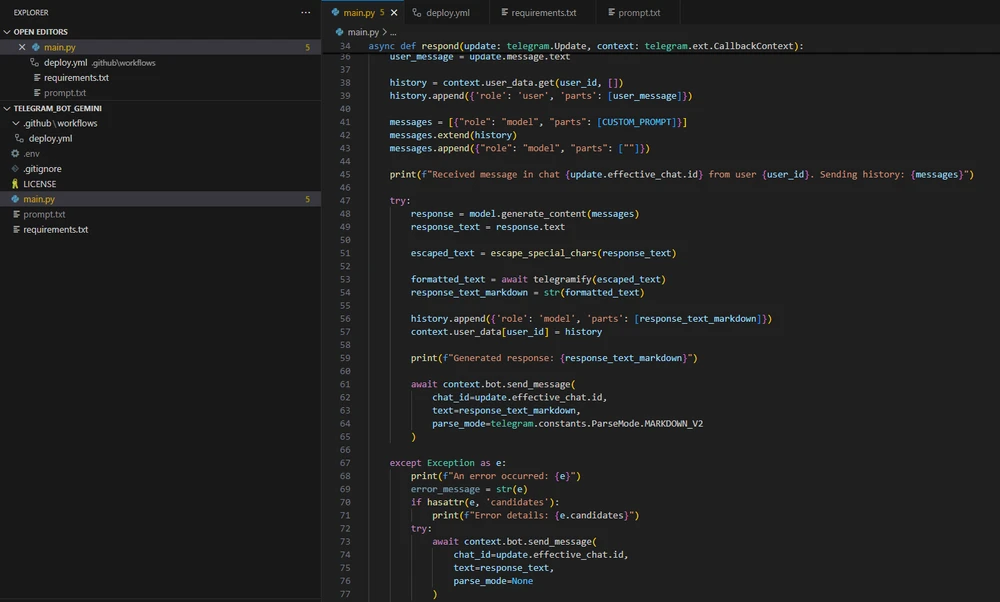Collapse the .github\workflows folder
Image resolution: width=1000 pixels, height=602 pixels.
coord(15,123)
